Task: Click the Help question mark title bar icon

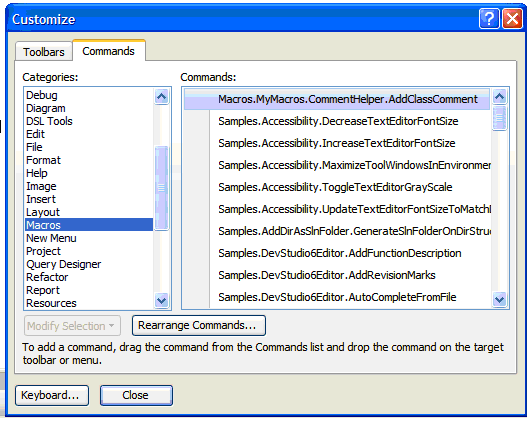Action: [x=489, y=19]
